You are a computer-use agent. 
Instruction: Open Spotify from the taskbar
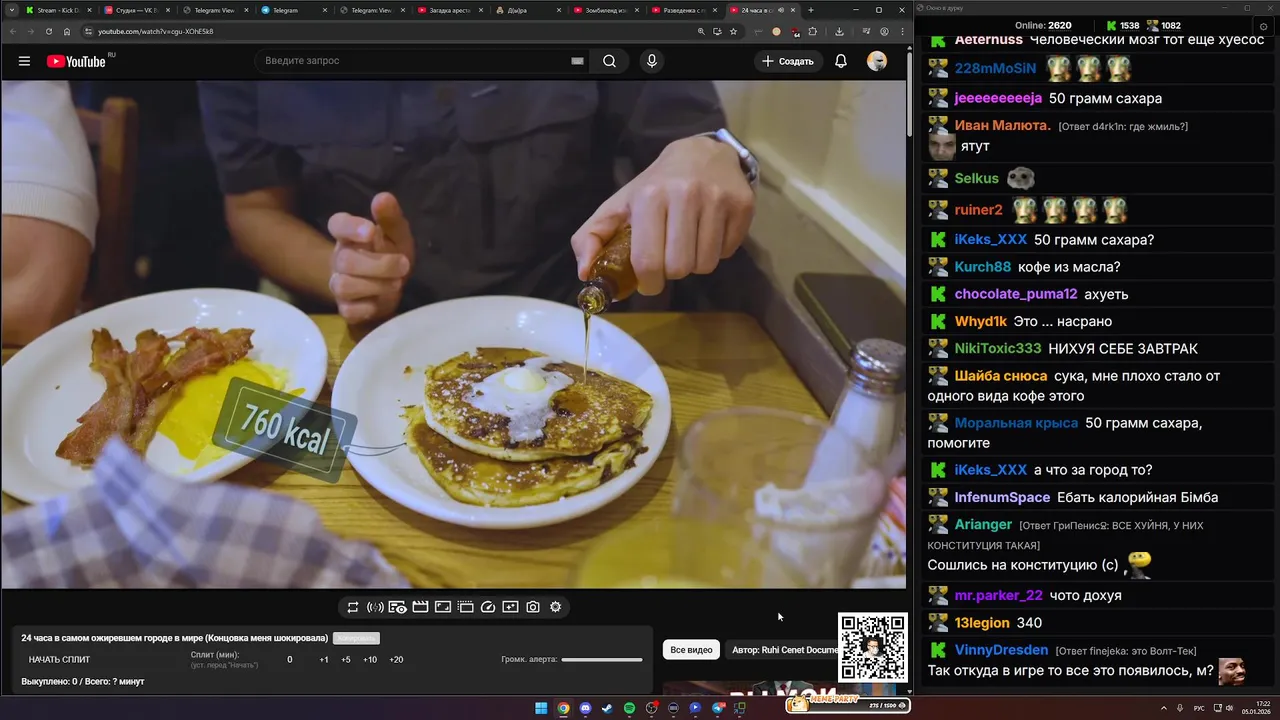point(629,708)
